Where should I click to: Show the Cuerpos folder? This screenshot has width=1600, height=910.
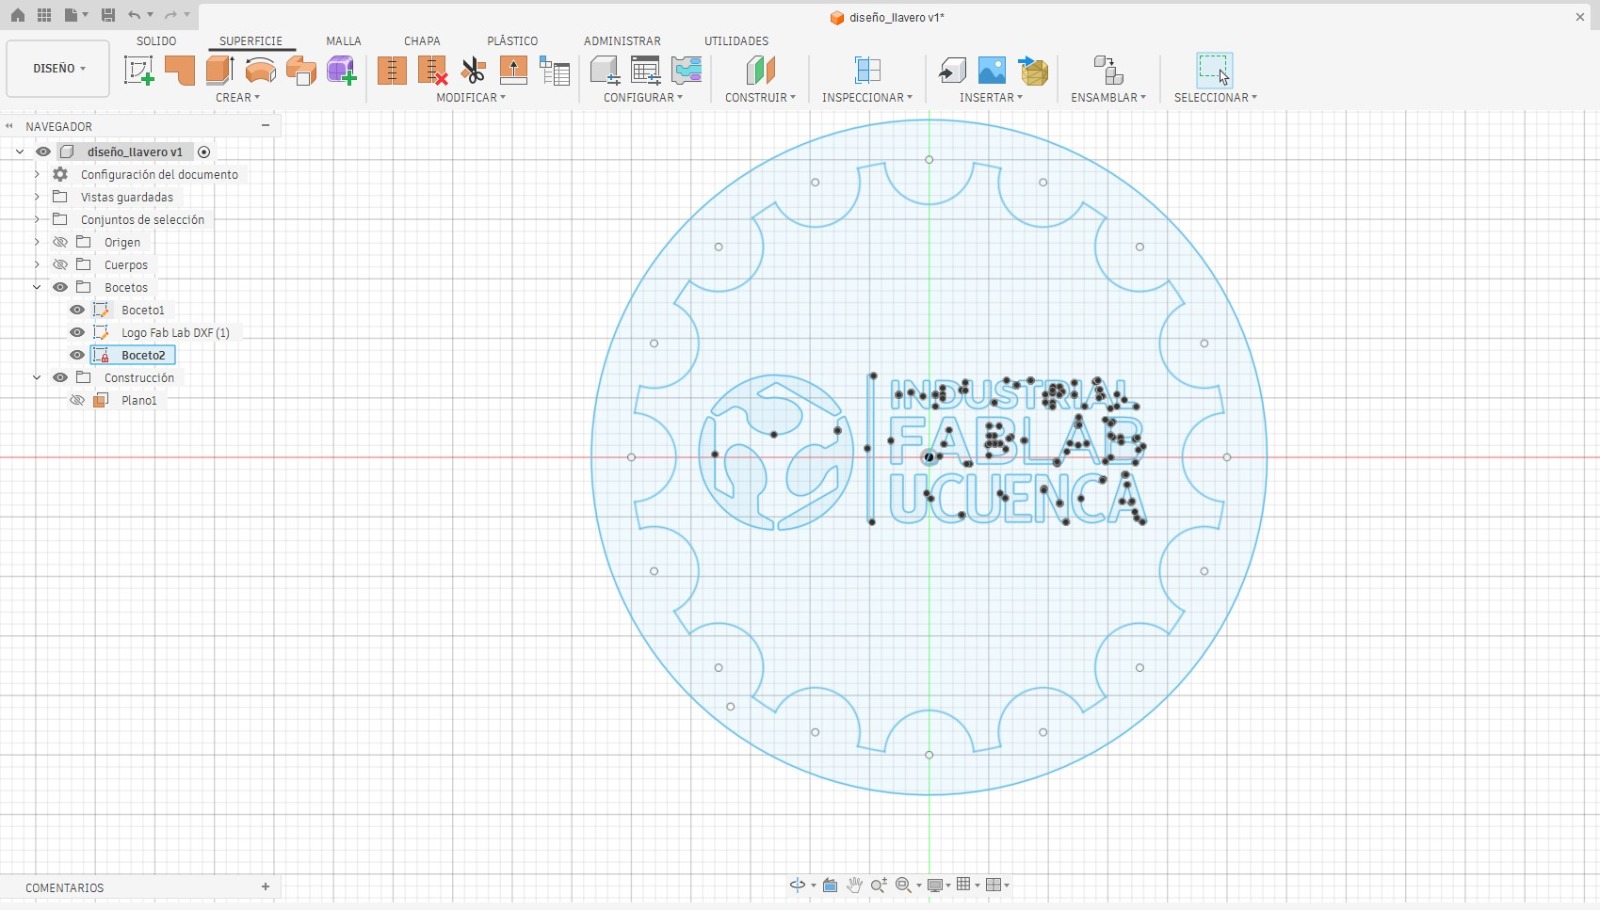[x=60, y=265]
